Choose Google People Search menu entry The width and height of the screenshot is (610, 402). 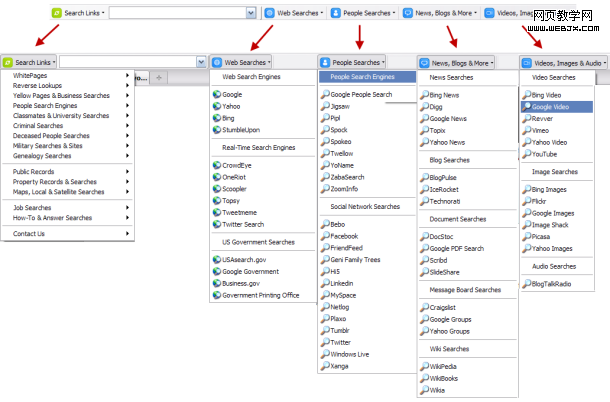[361, 94]
